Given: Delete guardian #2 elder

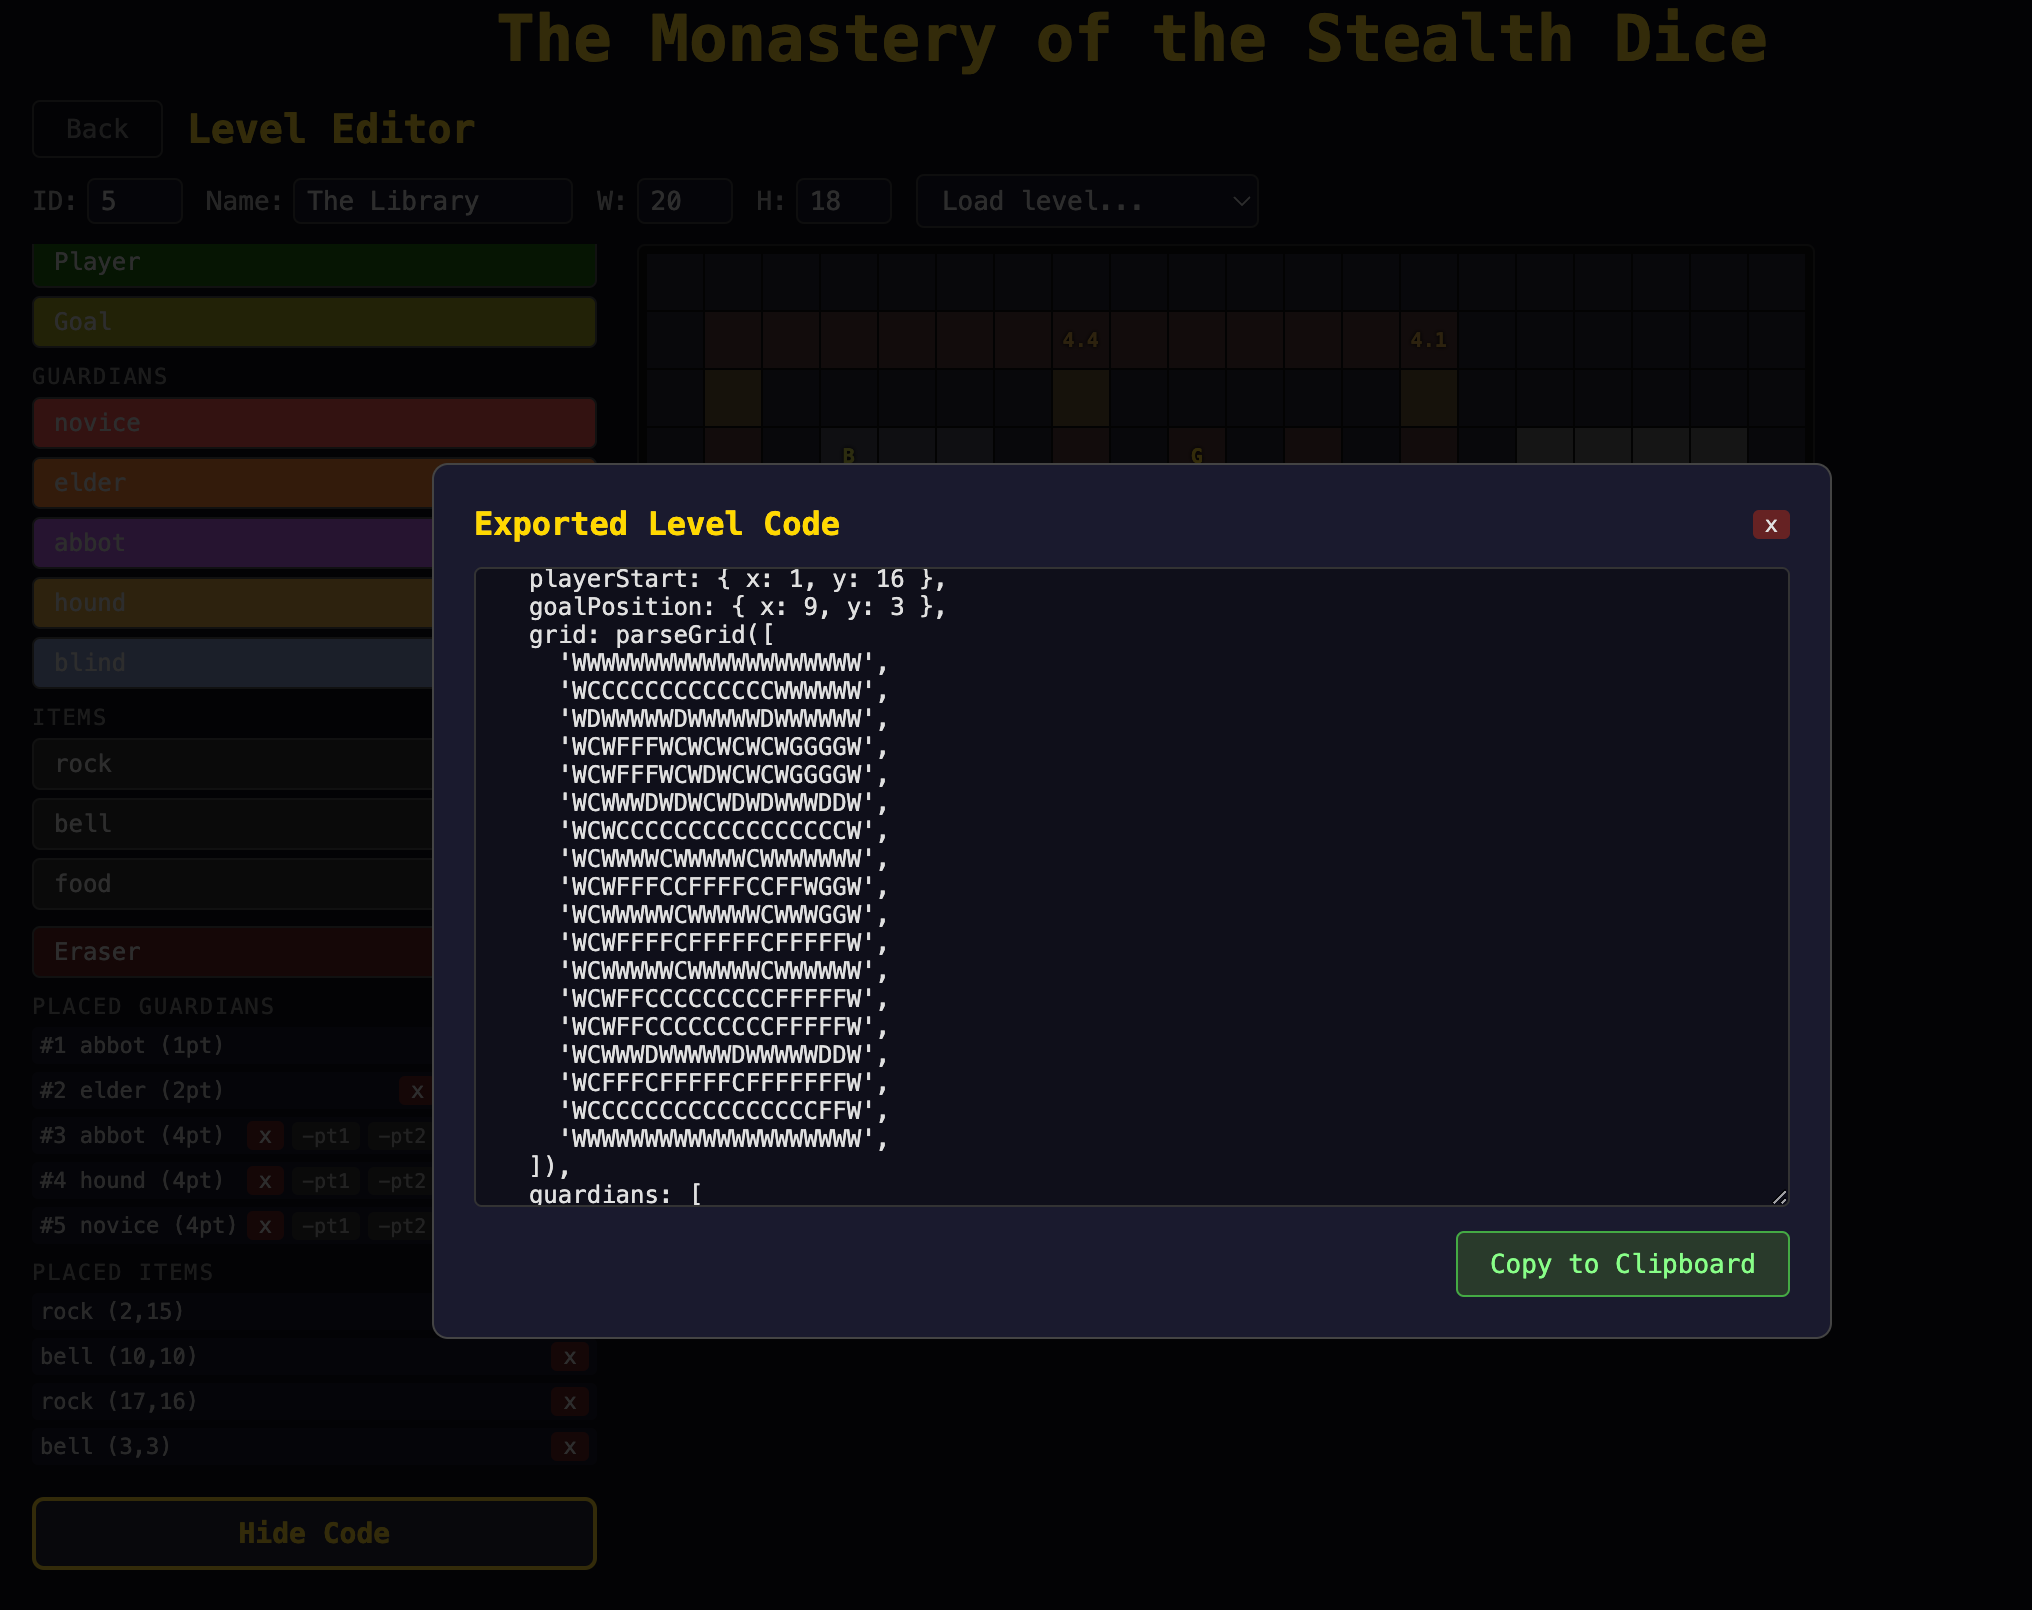Looking at the screenshot, I should [x=416, y=1091].
